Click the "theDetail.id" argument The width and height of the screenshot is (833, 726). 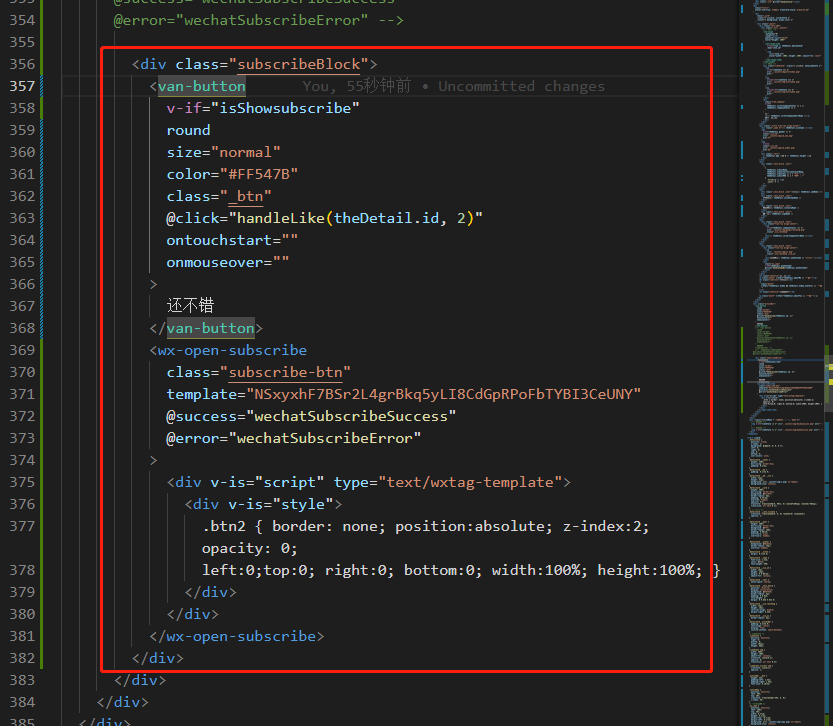(386, 218)
